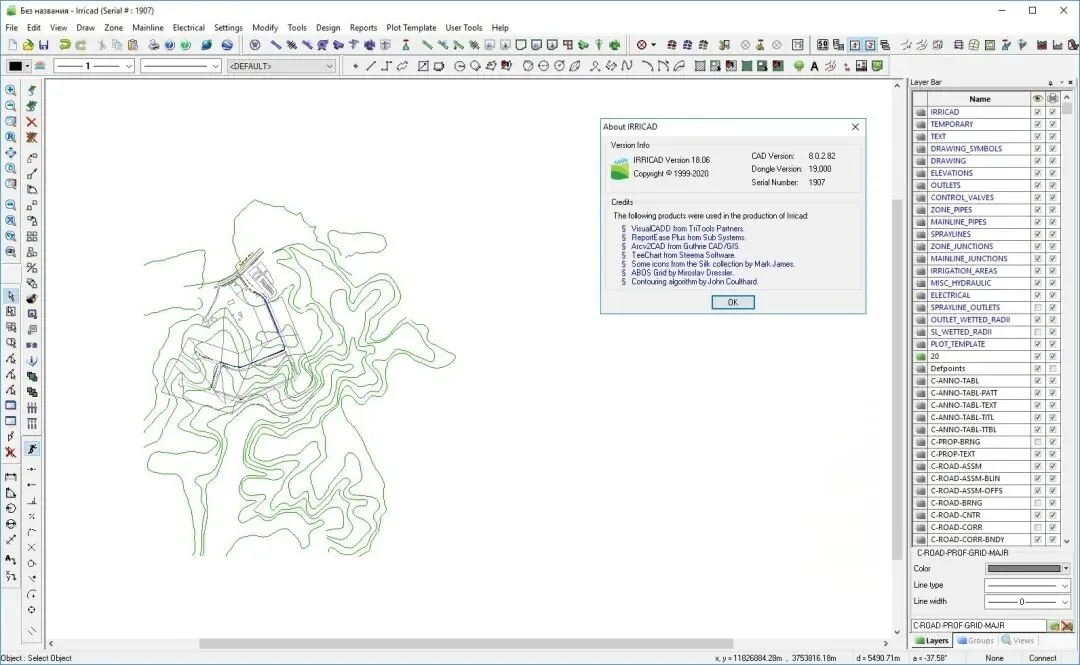Viewport: 1080px width, 665px height.
Task: Select the Zoom In tool
Action: click(10, 90)
